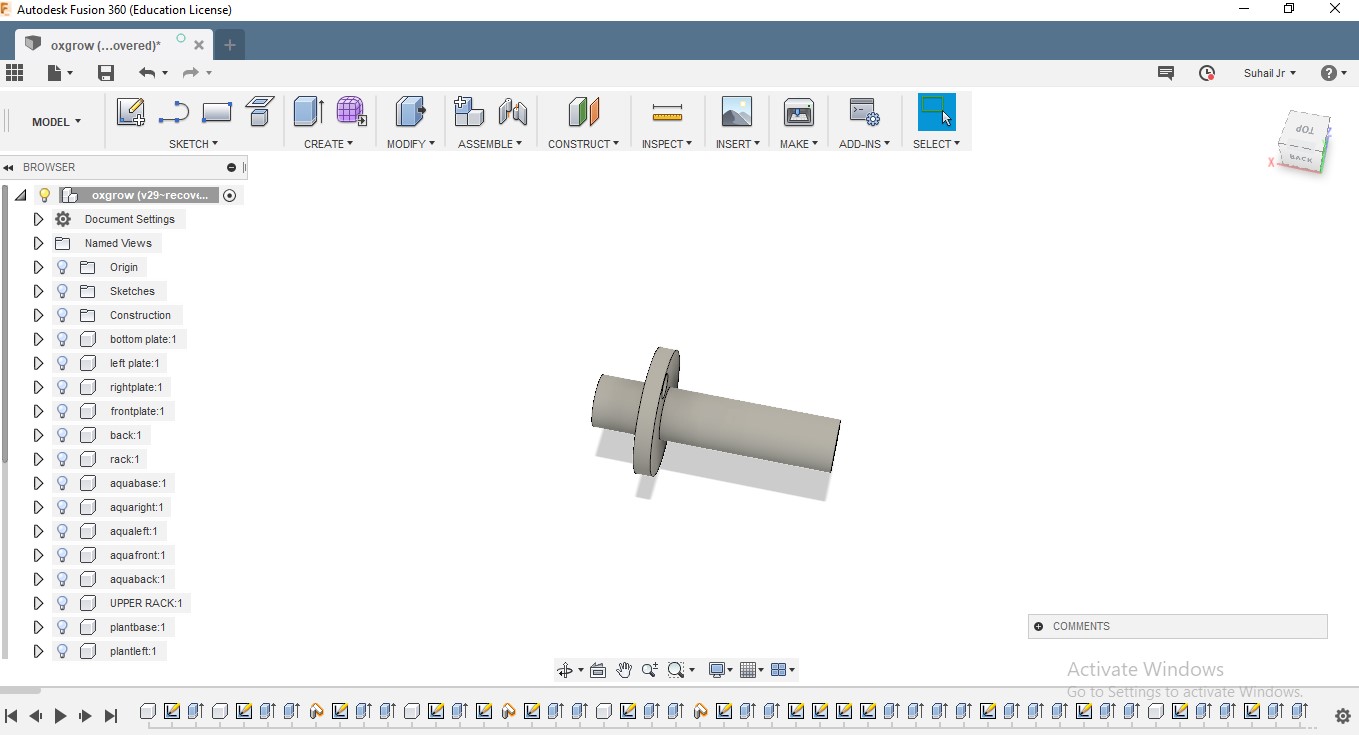The height and width of the screenshot is (735, 1359).
Task: Expand the Construction folder
Action: 38,315
